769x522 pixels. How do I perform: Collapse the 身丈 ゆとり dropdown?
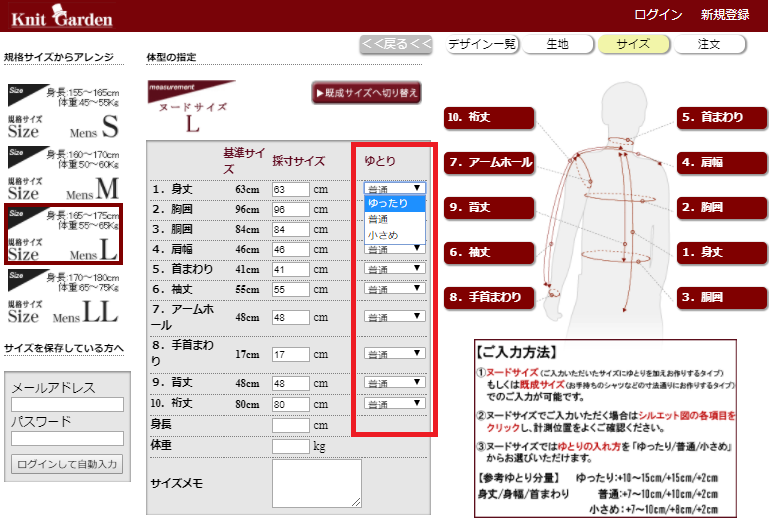tap(394, 188)
